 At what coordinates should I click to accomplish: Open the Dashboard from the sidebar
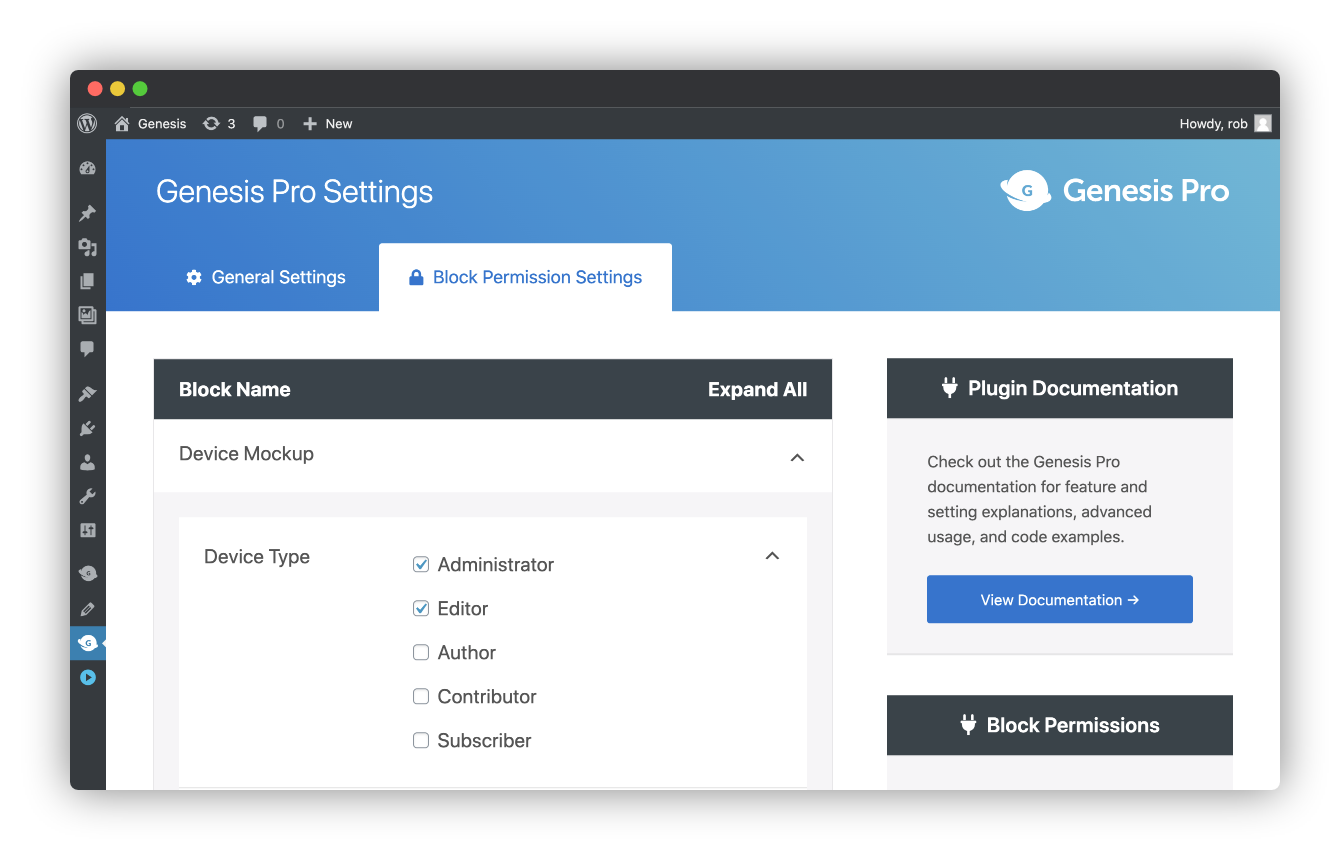tap(87, 169)
